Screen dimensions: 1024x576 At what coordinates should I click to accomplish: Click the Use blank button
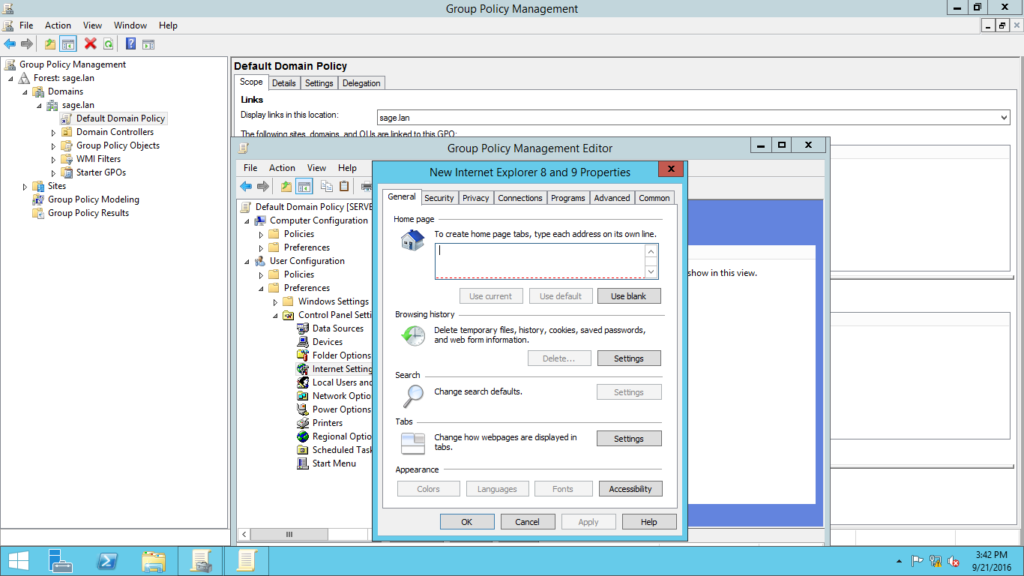pyautogui.click(x=628, y=296)
